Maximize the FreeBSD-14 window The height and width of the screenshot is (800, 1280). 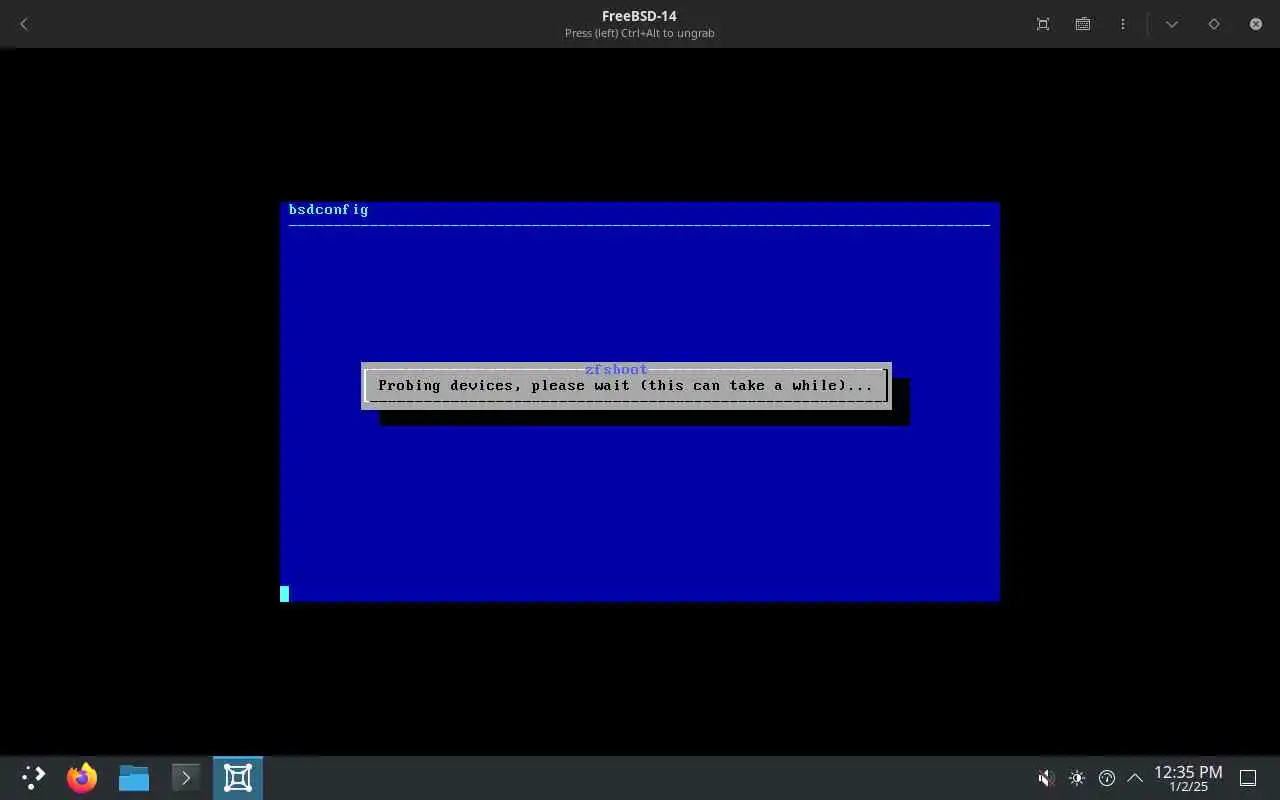(1214, 24)
